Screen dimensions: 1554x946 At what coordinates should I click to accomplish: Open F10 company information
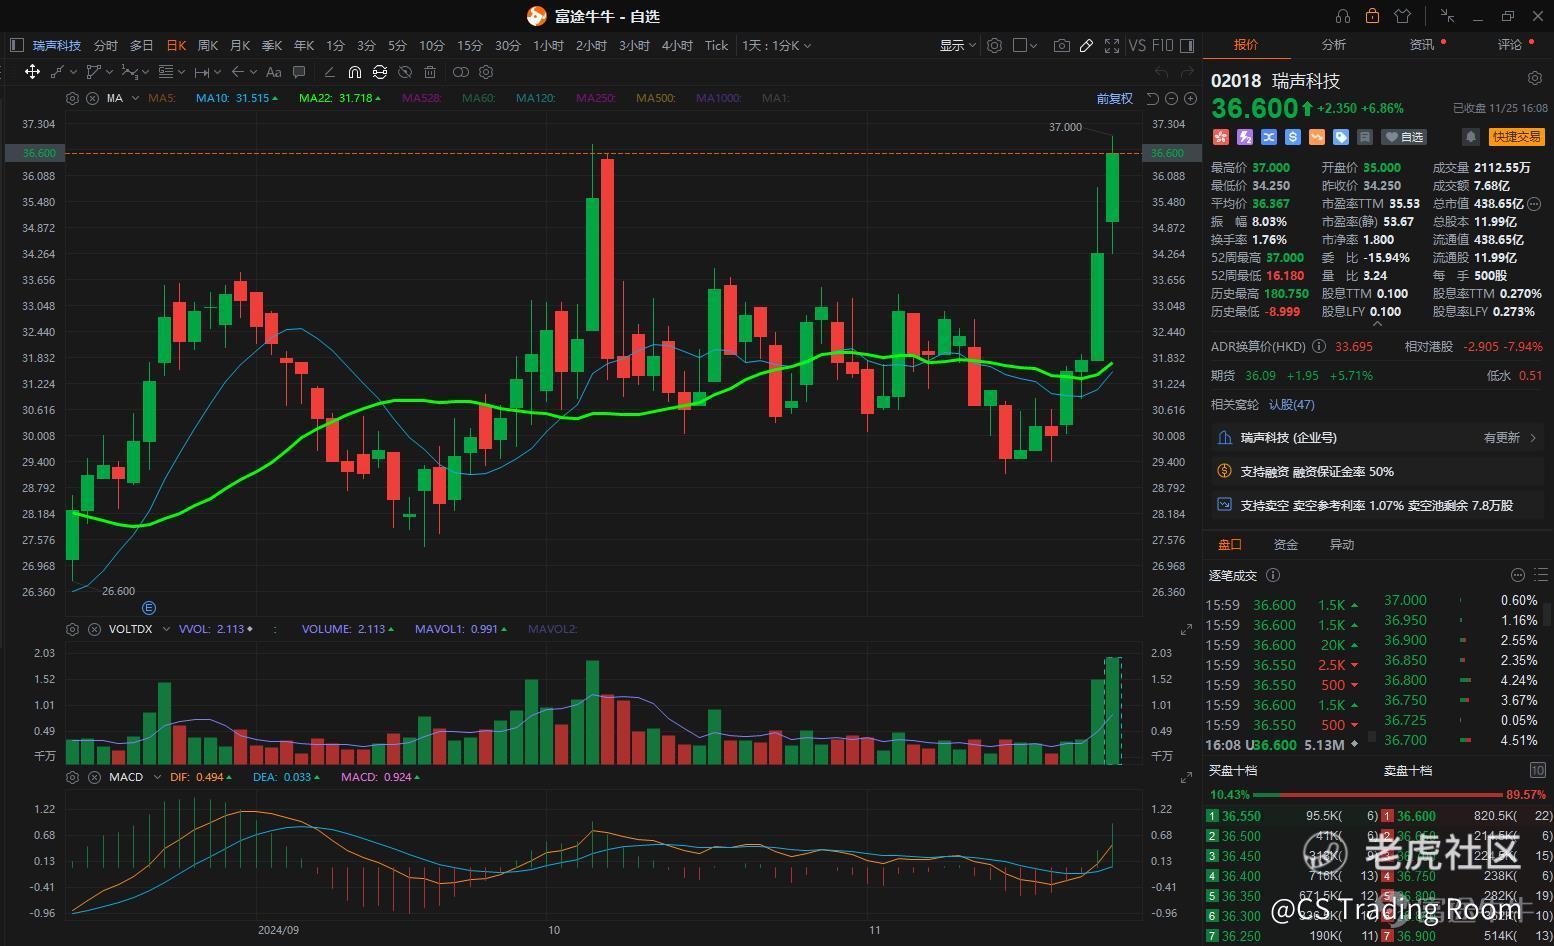pos(1162,45)
